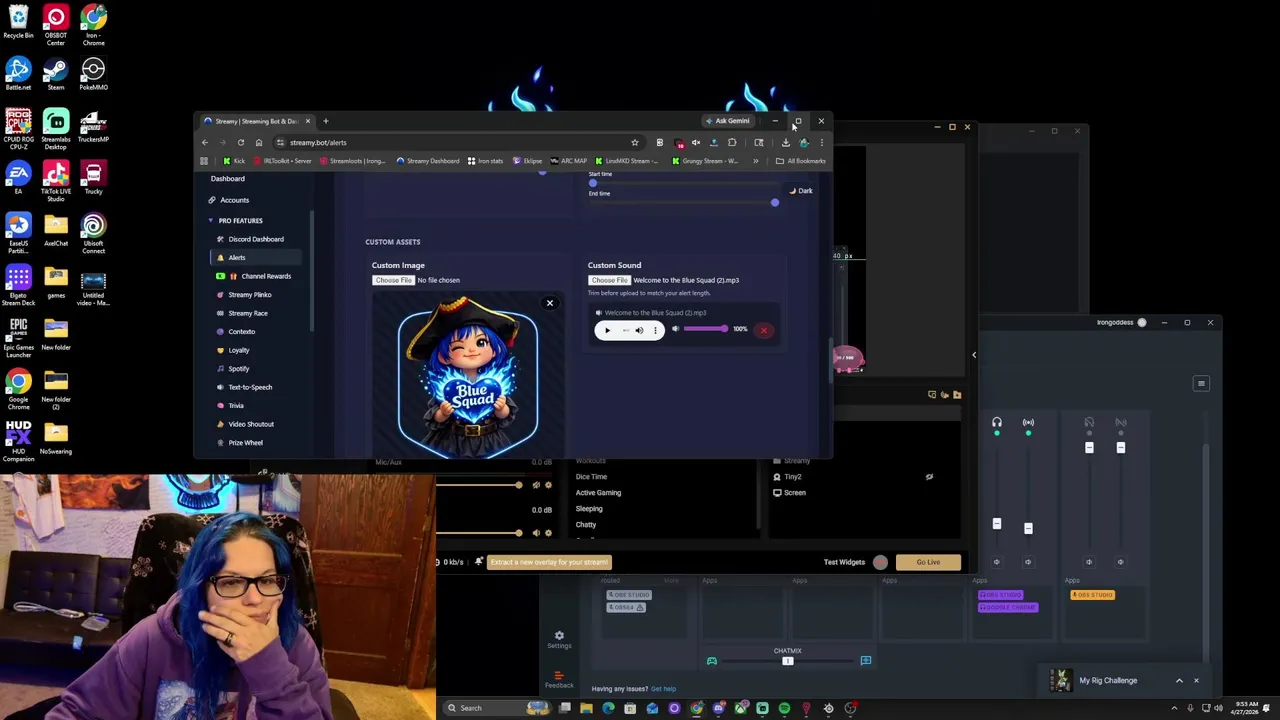Open Accounts in Streamy sidebar
The image size is (1280, 720).
[228, 200]
